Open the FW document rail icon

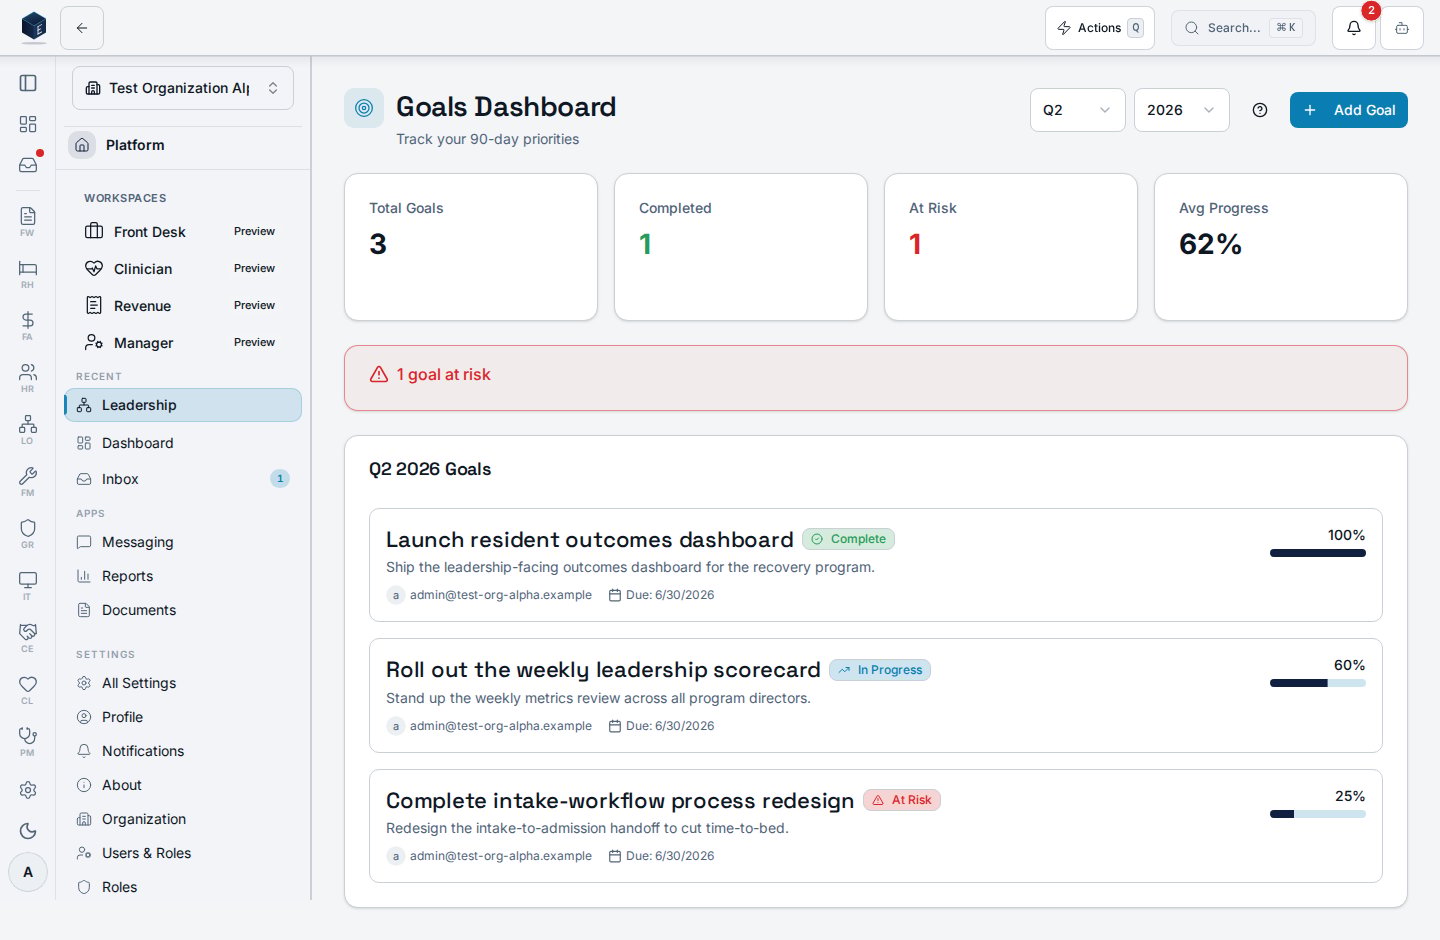pyautogui.click(x=28, y=221)
